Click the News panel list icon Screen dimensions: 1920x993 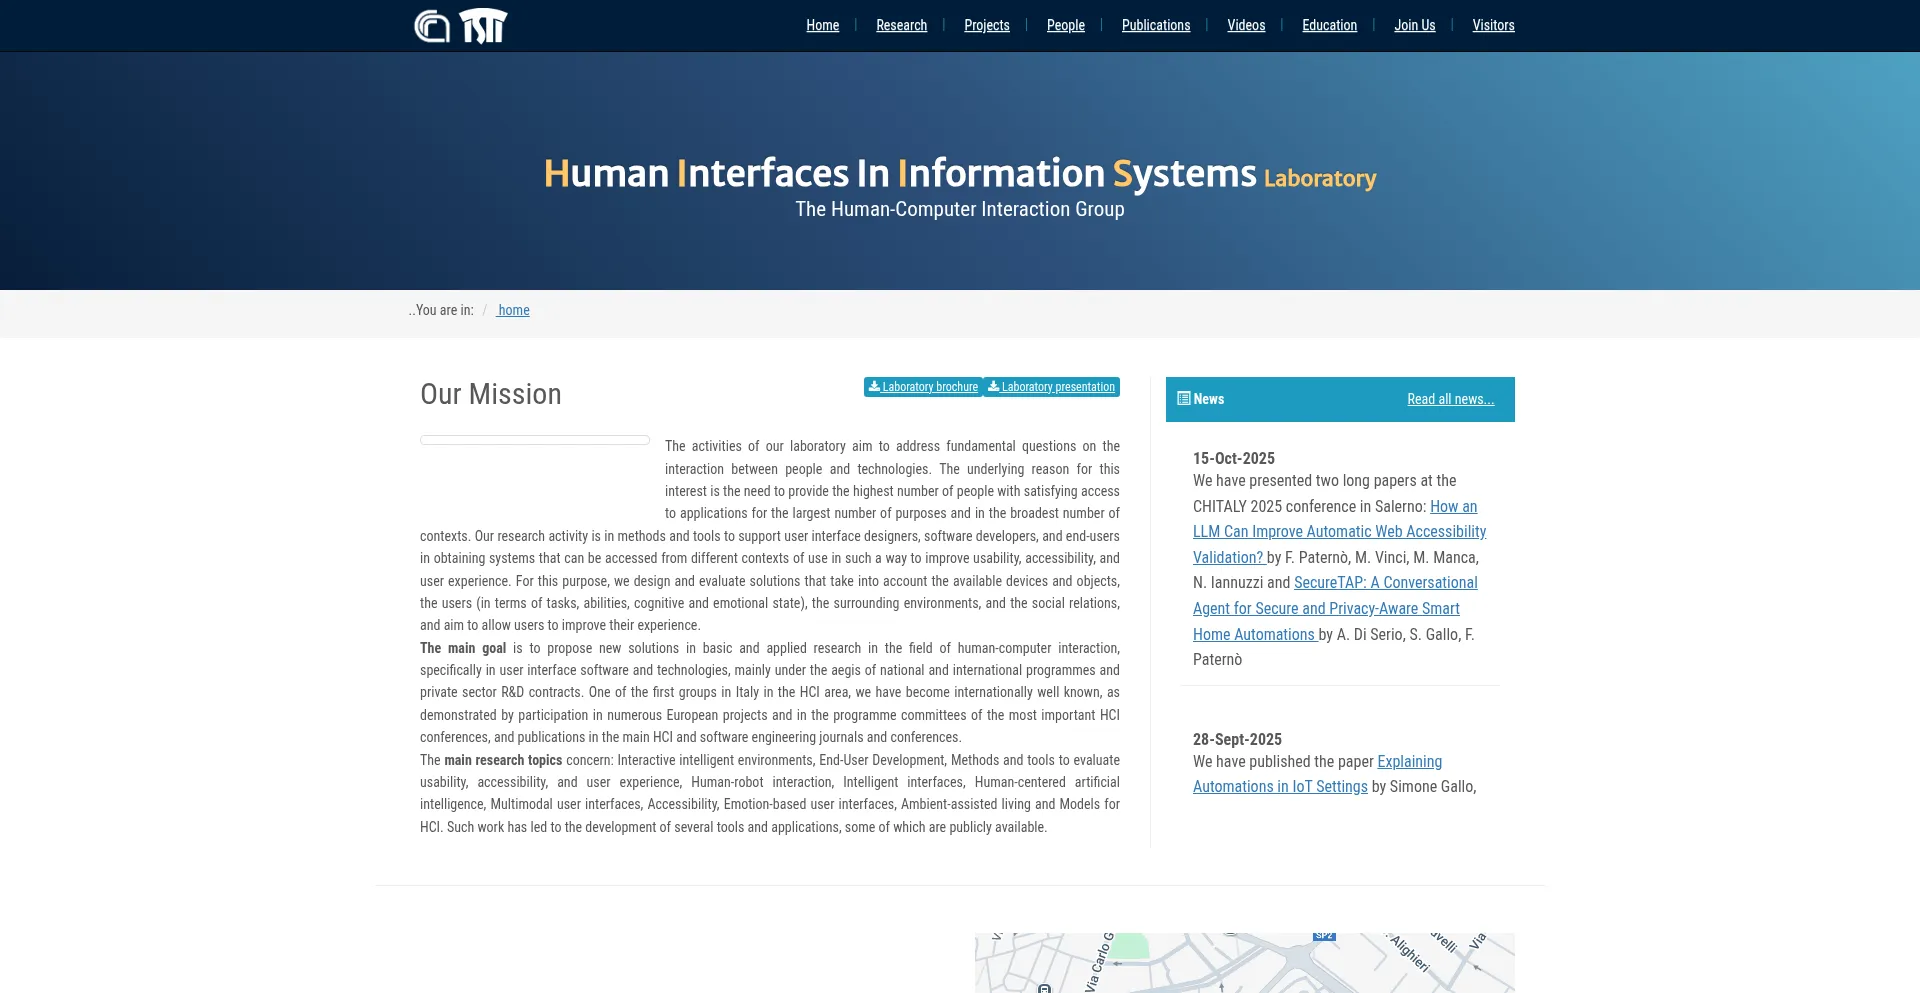click(1183, 399)
